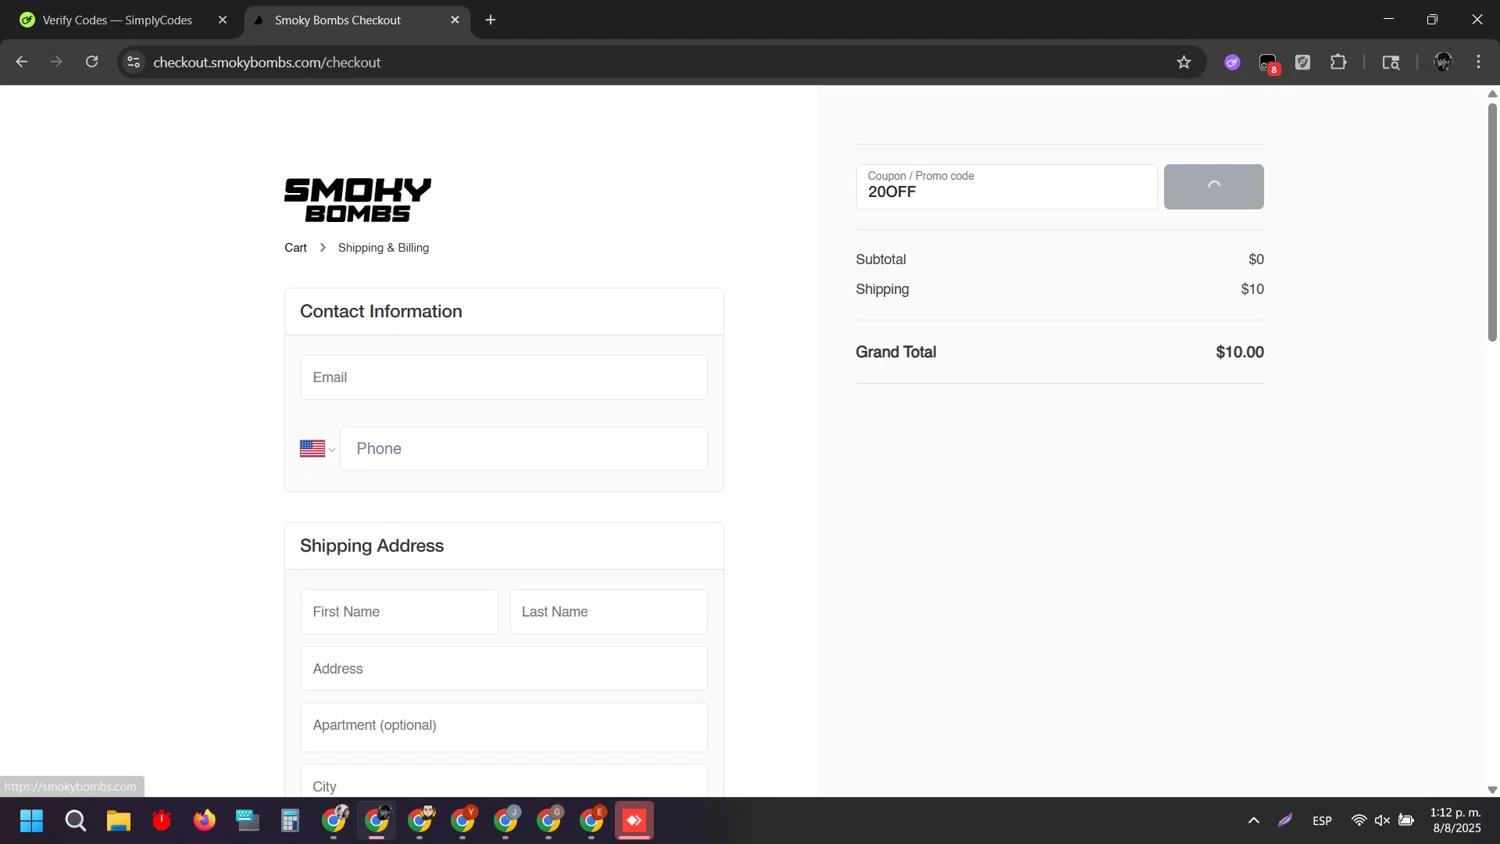Click into the Email field

click(x=504, y=377)
